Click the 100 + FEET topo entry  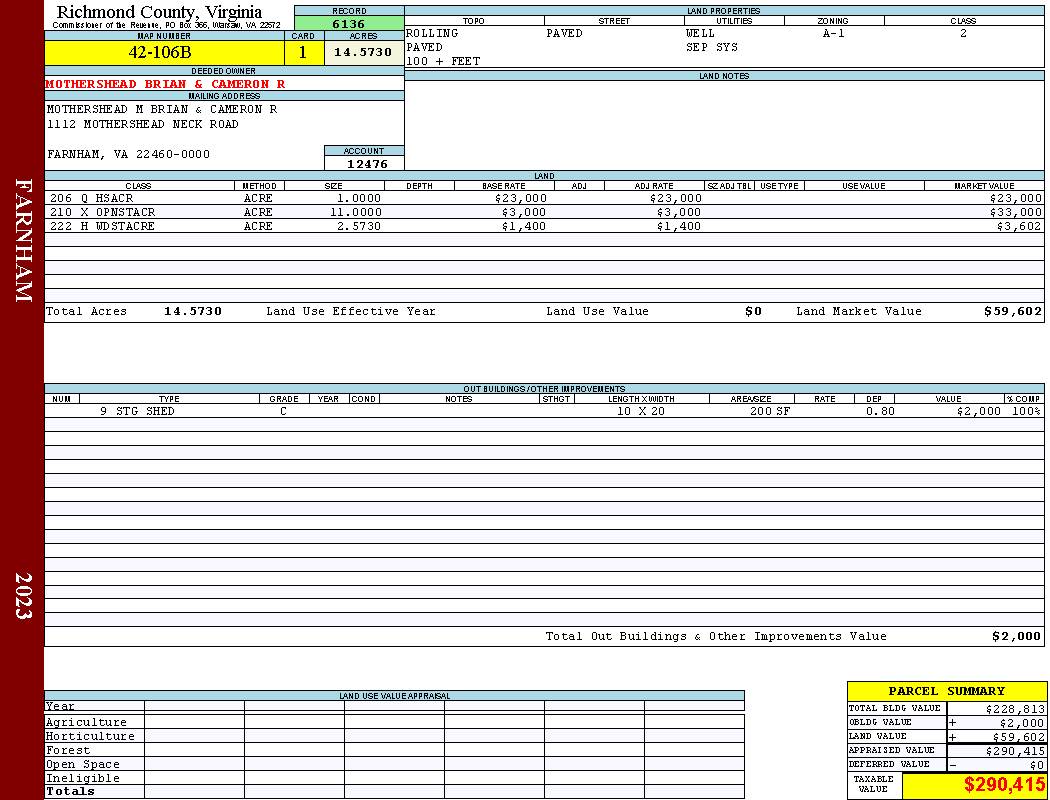click(443, 62)
